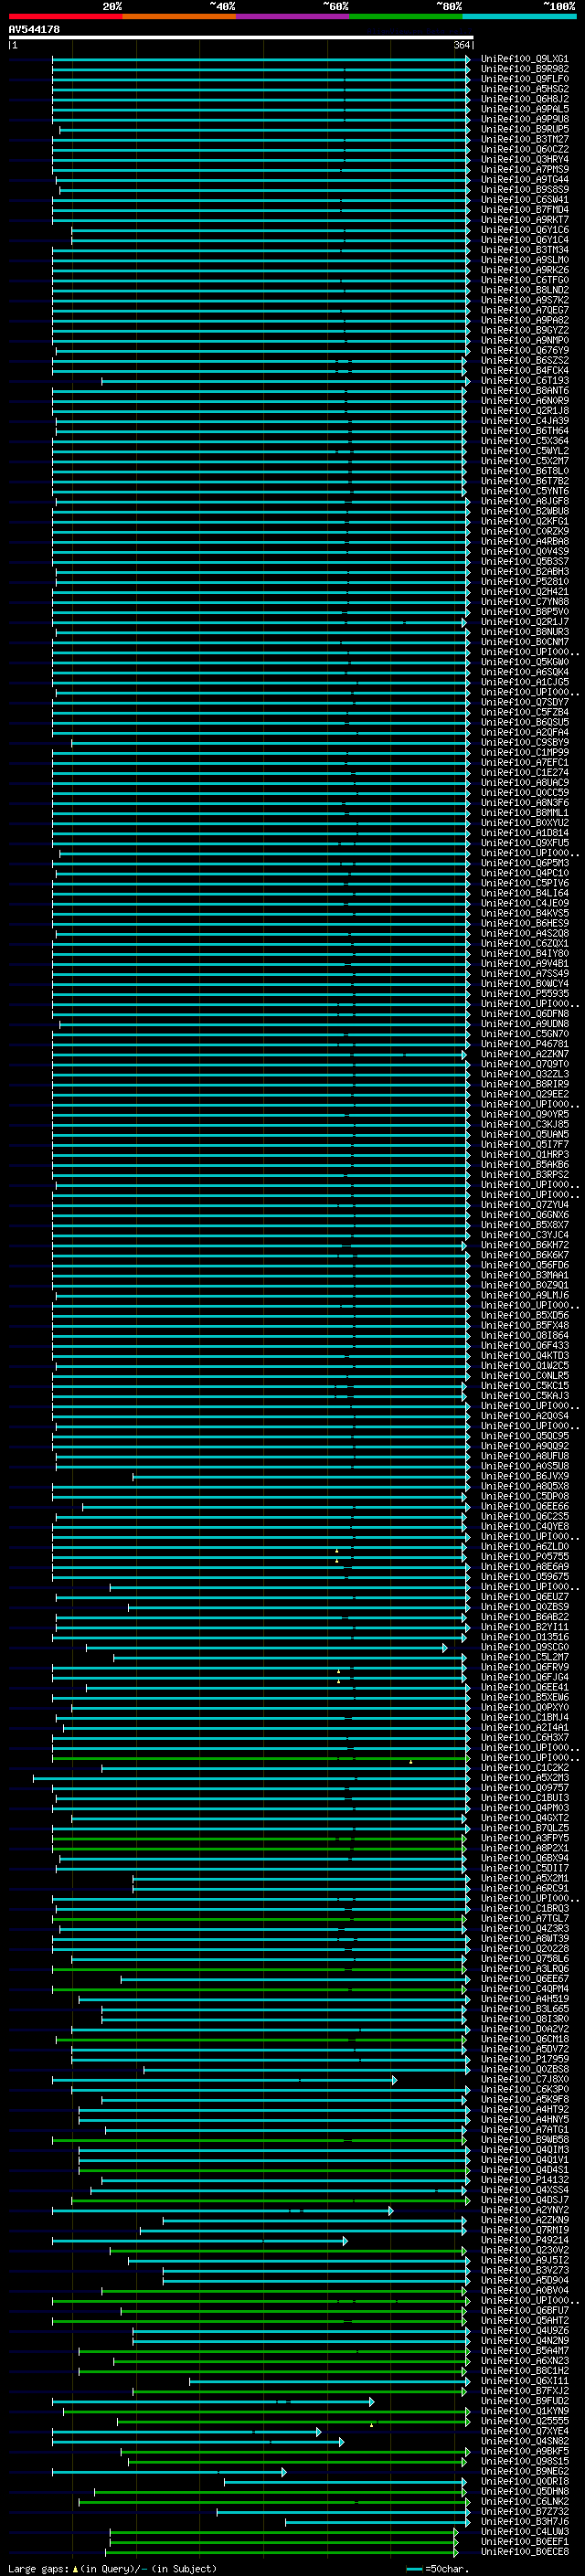
Task: Click the purple ~60% identity legend segment
Action: click(x=292, y=16)
